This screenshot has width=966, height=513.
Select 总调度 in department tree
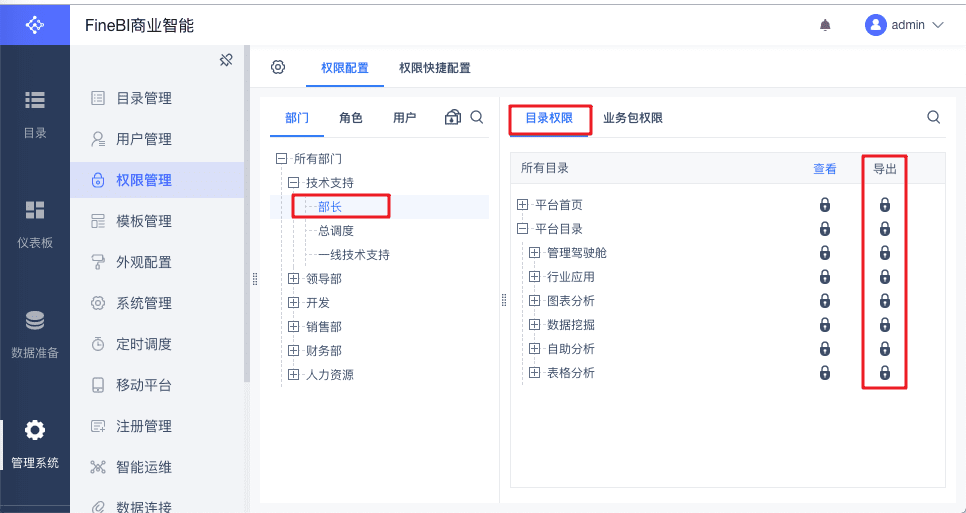tap(336, 231)
